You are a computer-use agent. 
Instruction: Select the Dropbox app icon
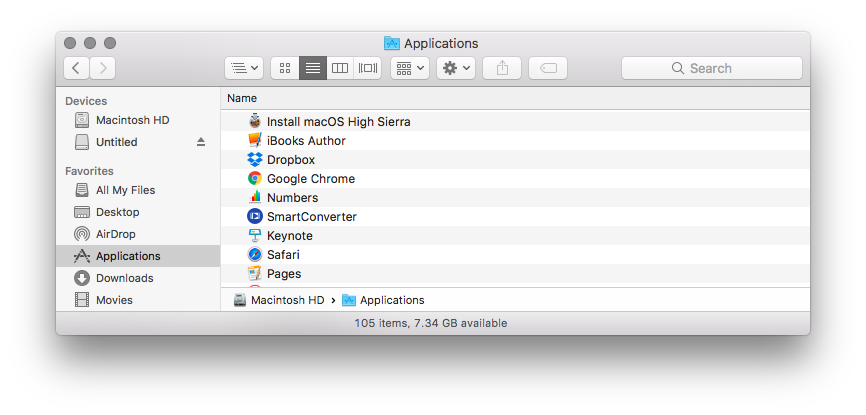click(x=255, y=159)
